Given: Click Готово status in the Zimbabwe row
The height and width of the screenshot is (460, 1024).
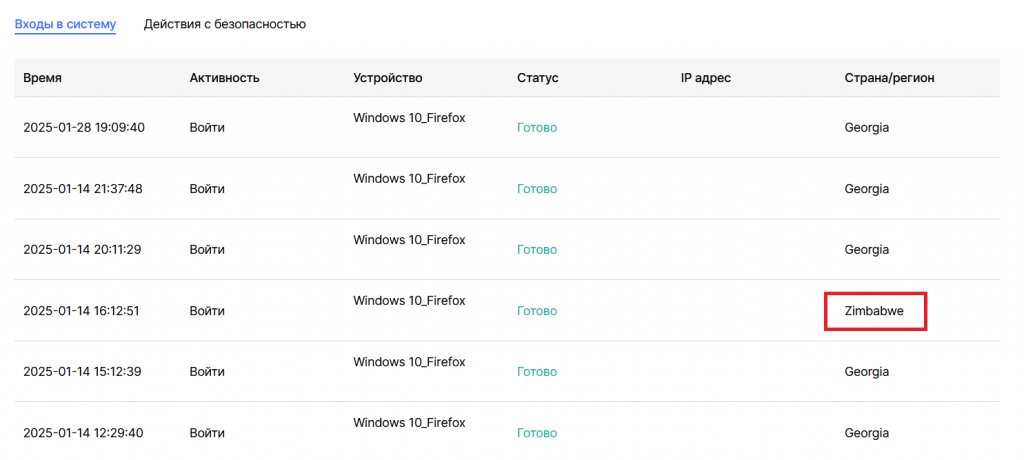Looking at the screenshot, I should (537, 311).
